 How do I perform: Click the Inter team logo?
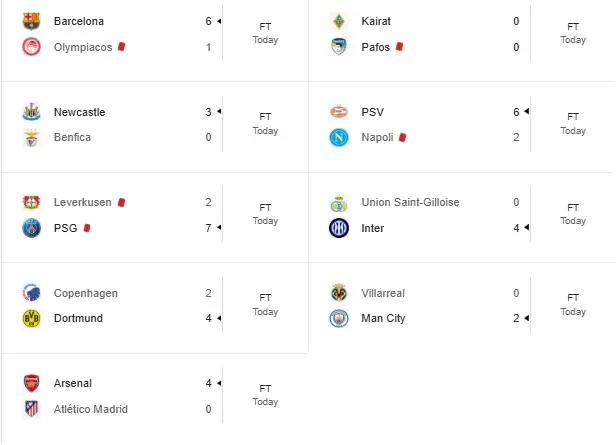(x=339, y=228)
